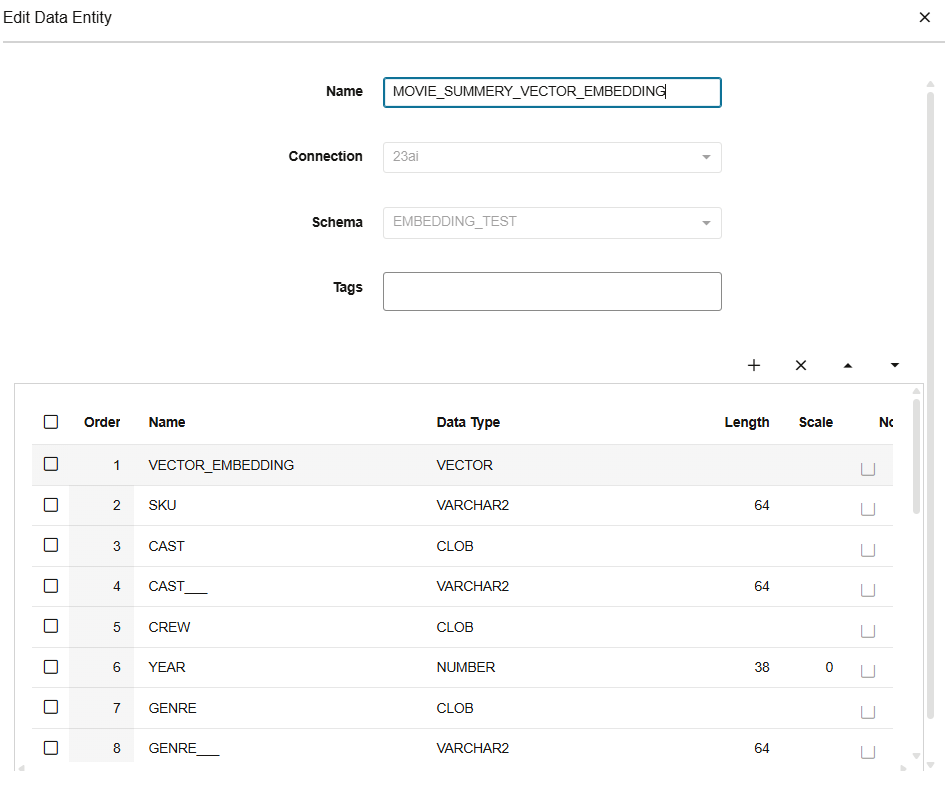Toggle the select-all header checkbox
The image size is (945, 789).
point(51,422)
